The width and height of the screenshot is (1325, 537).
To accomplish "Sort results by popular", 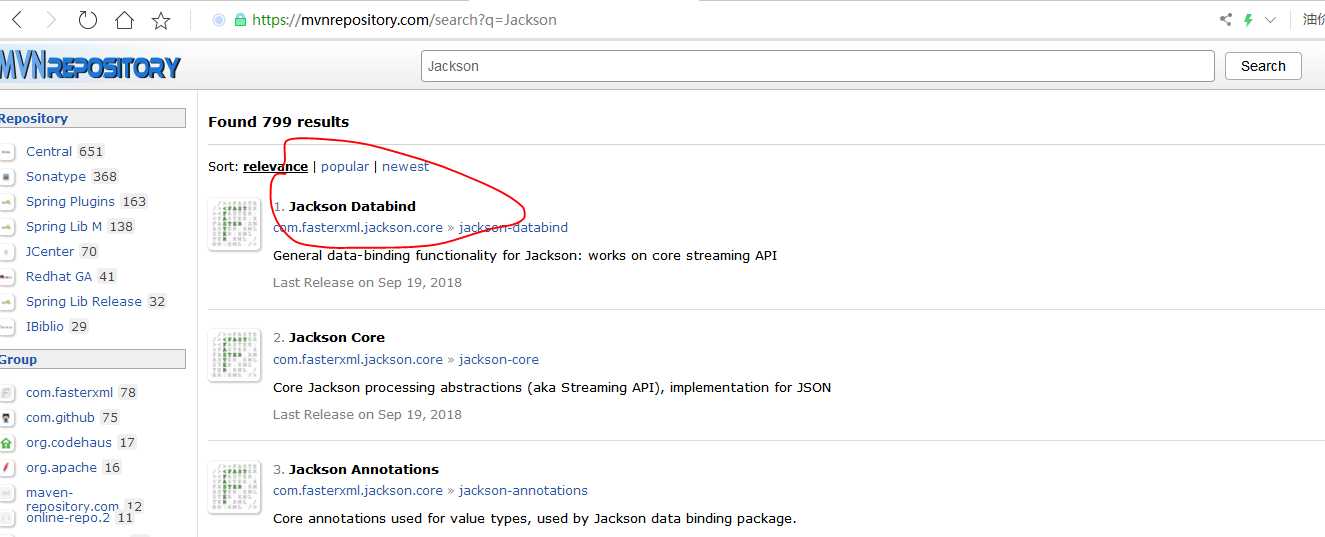I will [x=345, y=167].
